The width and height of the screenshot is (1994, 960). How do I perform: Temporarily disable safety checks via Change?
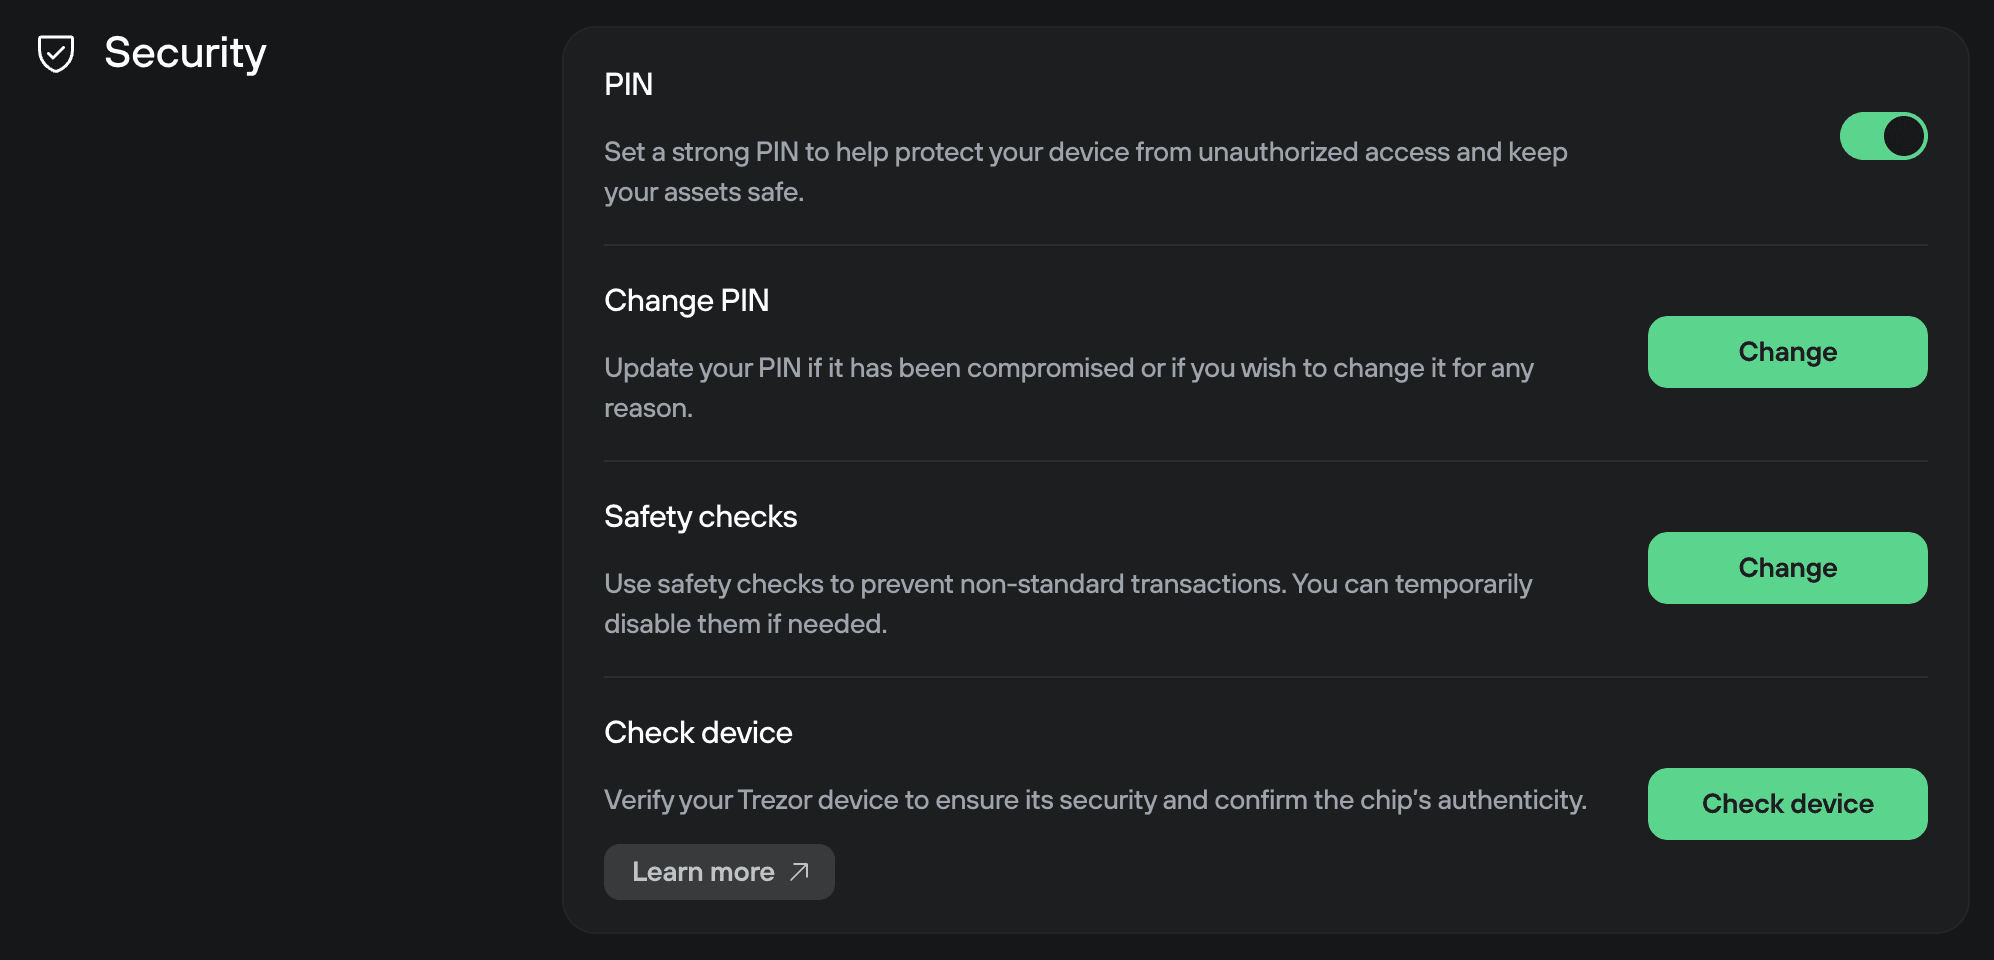pos(1787,567)
